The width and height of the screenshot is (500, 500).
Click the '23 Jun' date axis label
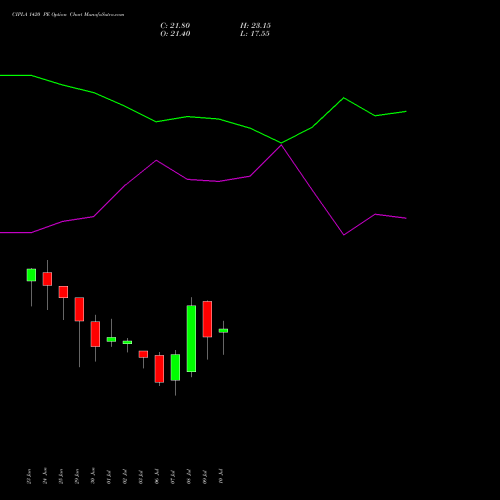click(29, 476)
